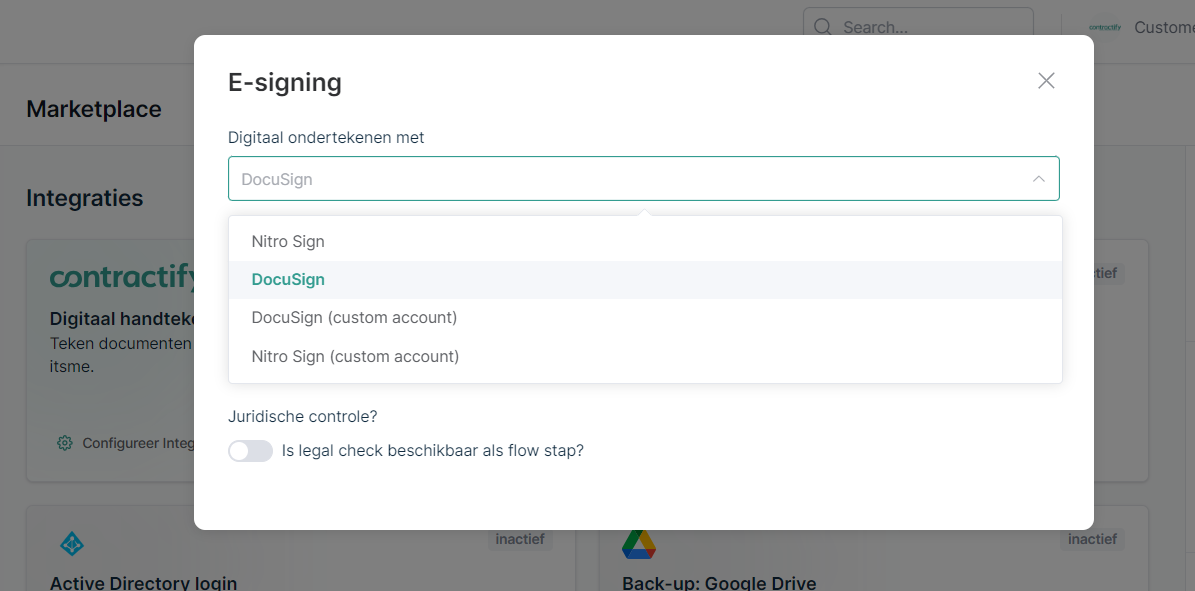The width and height of the screenshot is (1195, 591).
Task: Click the Digitaal handtekenen card title
Action: pyautogui.click(x=121, y=319)
